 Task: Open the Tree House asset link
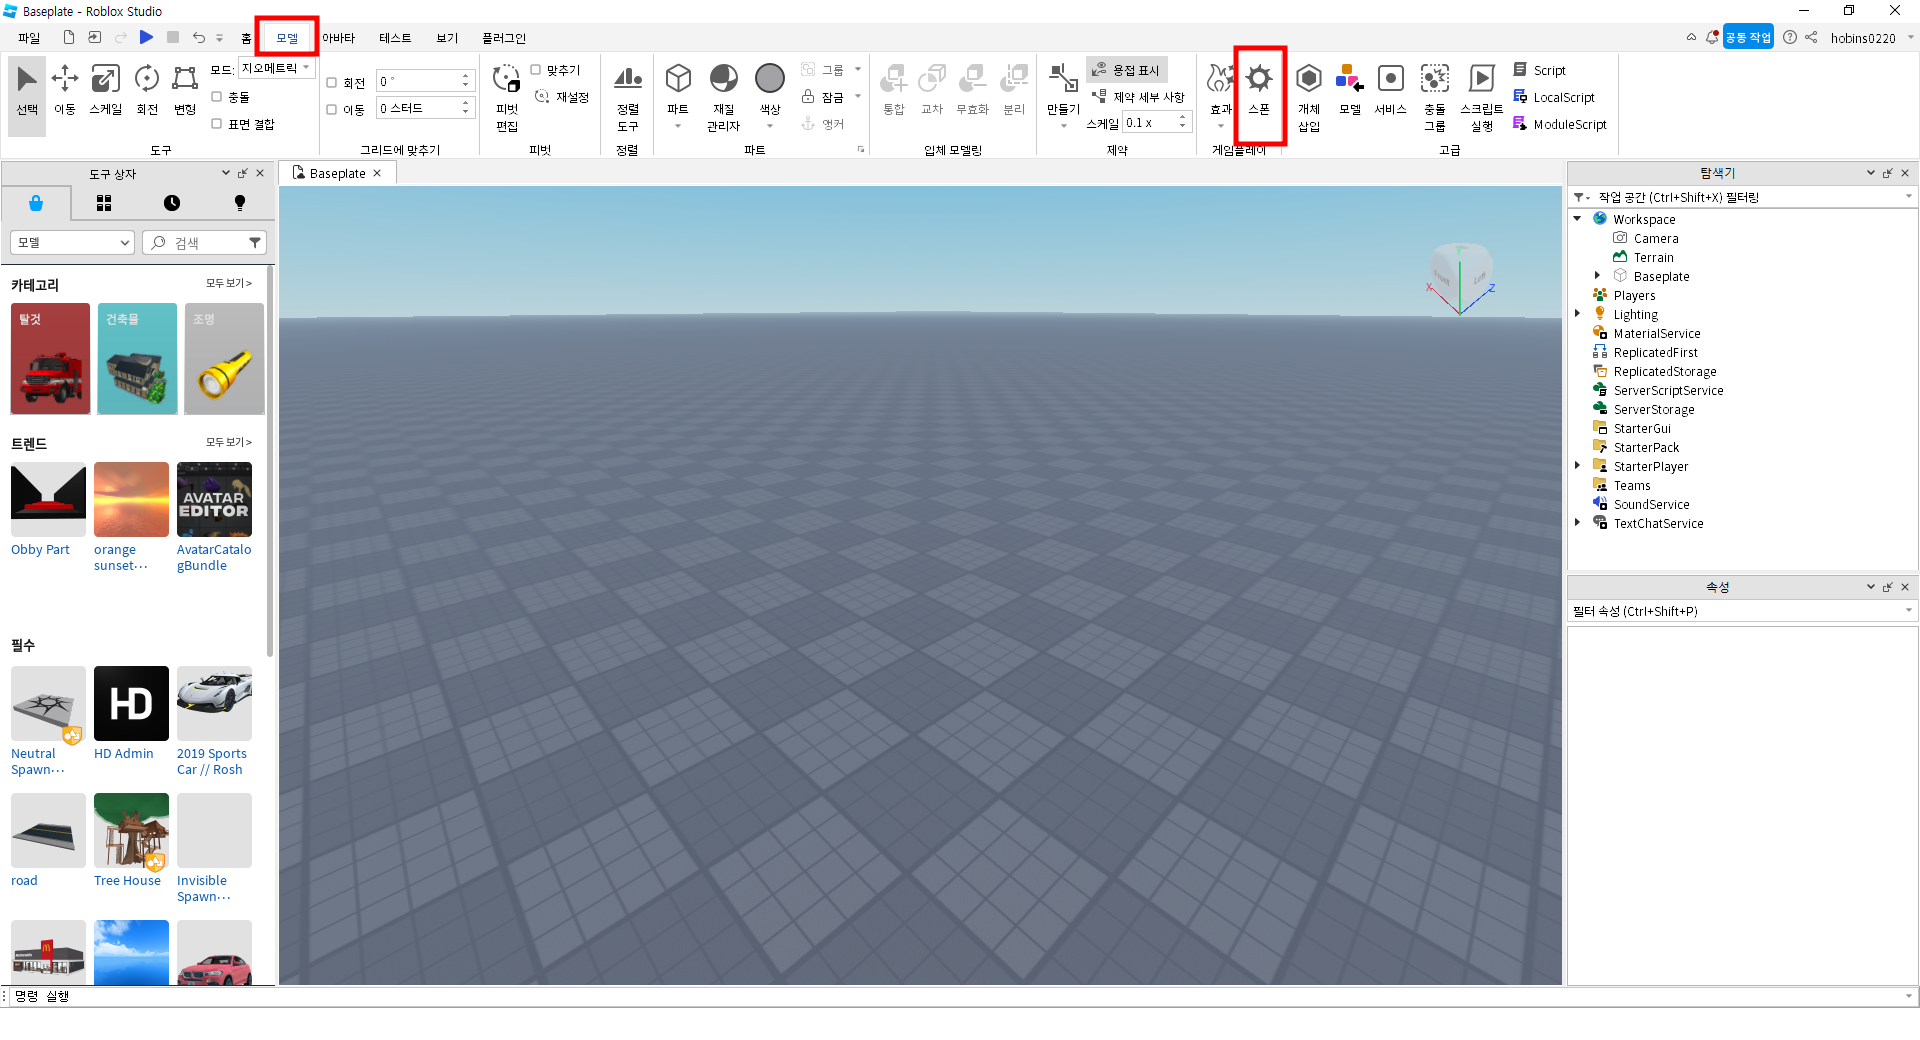pos(127,881)
